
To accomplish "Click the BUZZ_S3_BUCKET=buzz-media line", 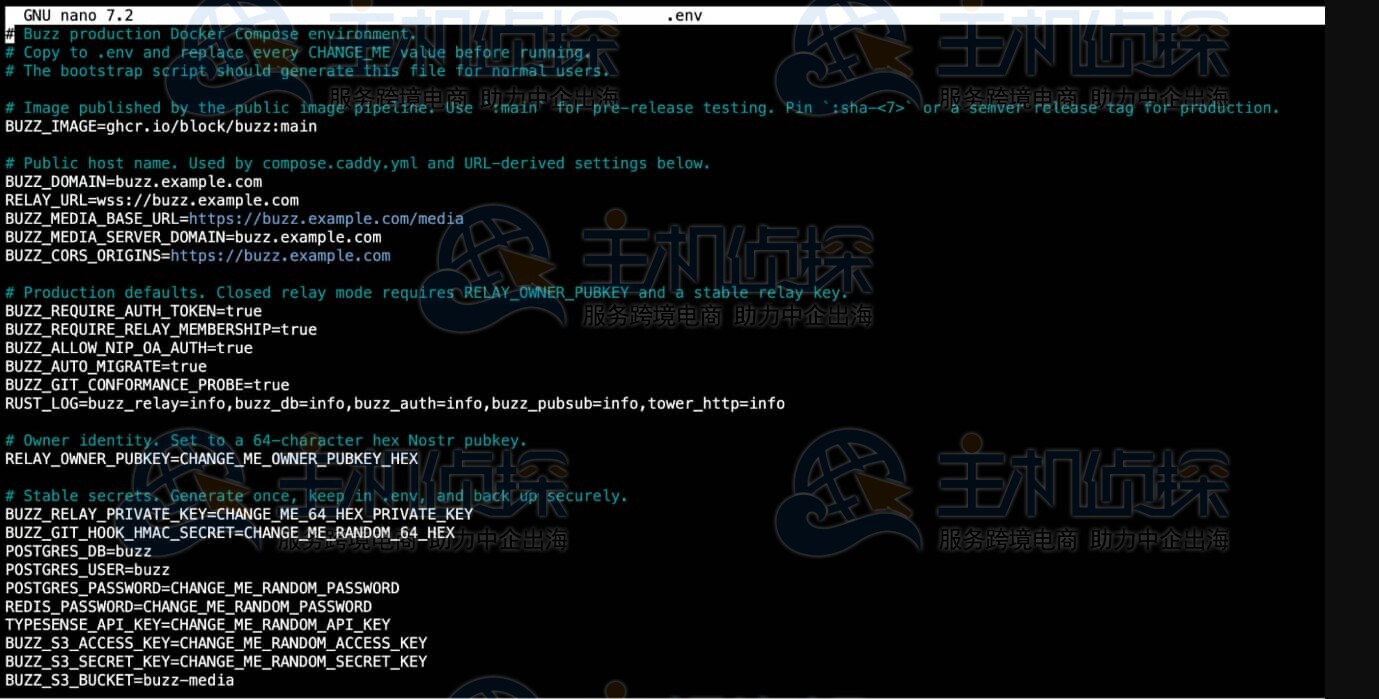I will coord(120,681).
